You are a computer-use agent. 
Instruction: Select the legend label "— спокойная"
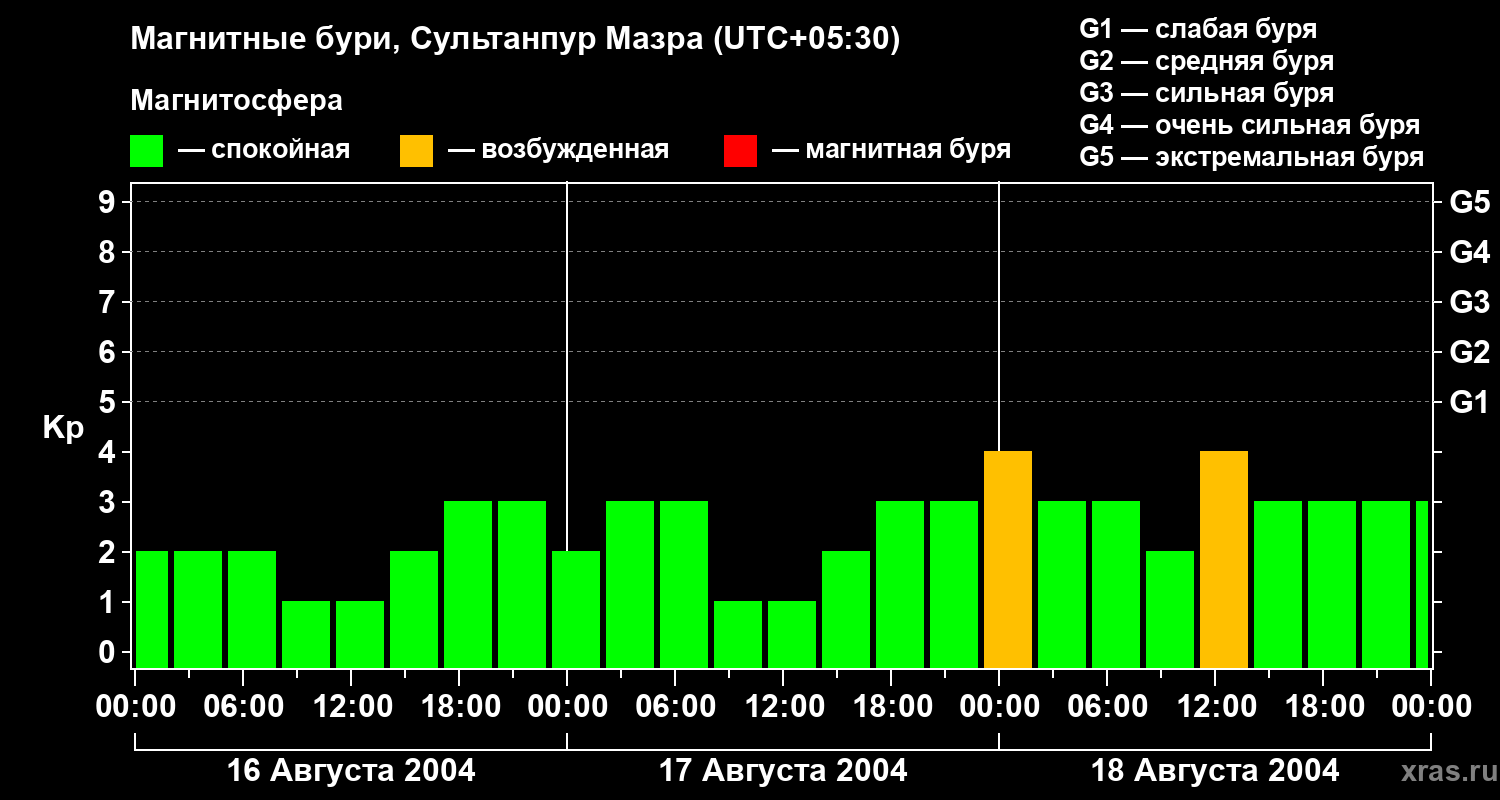[264, 150]
